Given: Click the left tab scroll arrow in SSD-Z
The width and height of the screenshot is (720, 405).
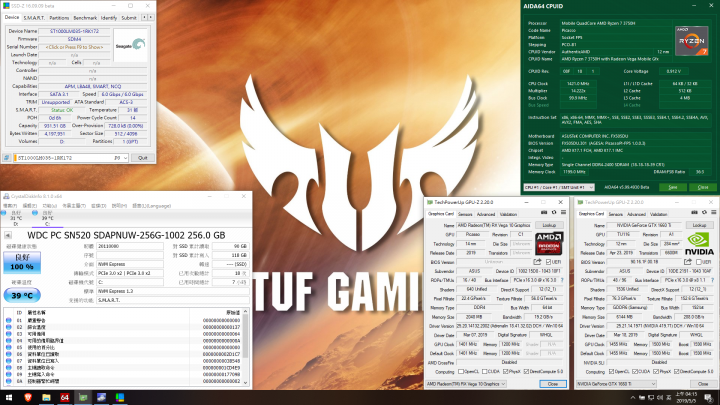Looking at the screenshot, I should click(144, 17).
